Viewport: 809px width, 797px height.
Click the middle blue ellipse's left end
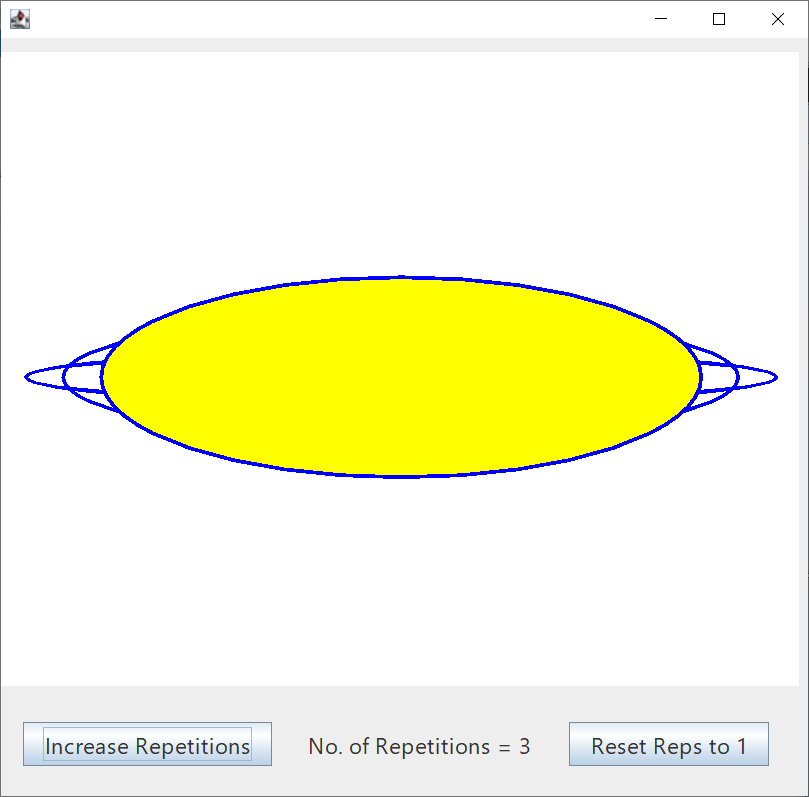tap(64, 377)
